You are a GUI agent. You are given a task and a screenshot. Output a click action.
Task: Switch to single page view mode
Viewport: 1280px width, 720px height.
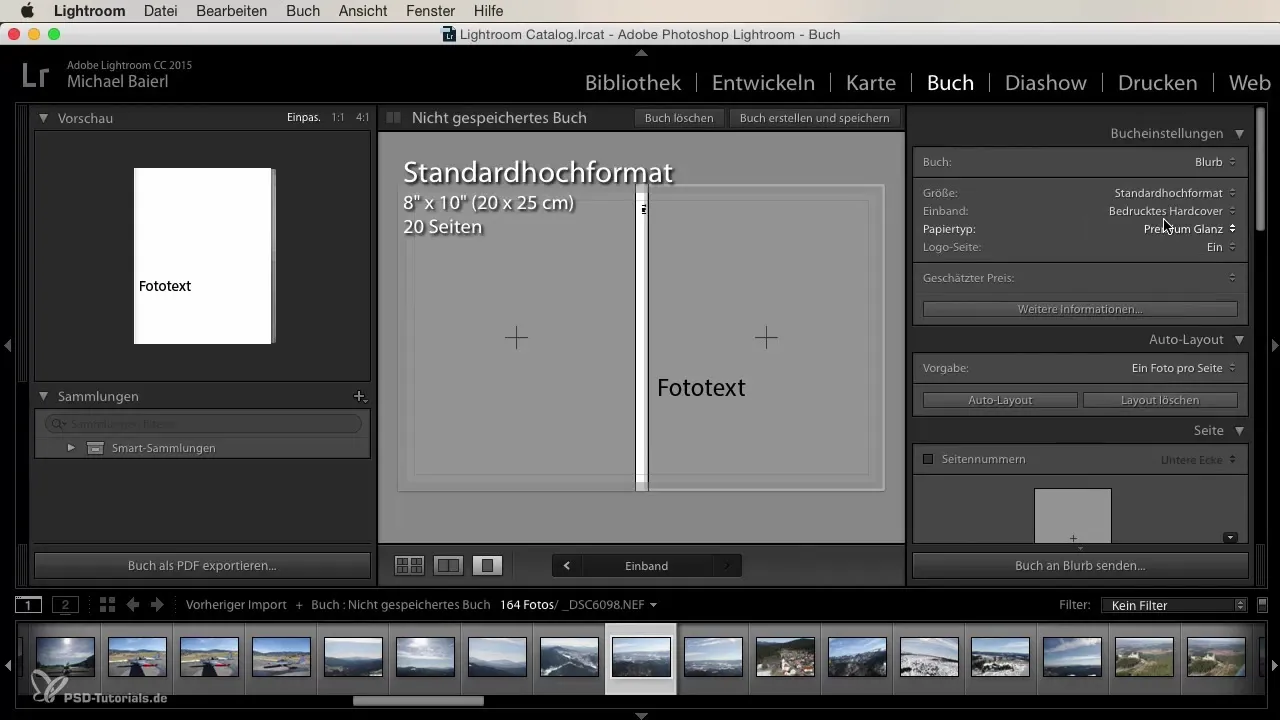pyautogui.click(x=487, y=566)
